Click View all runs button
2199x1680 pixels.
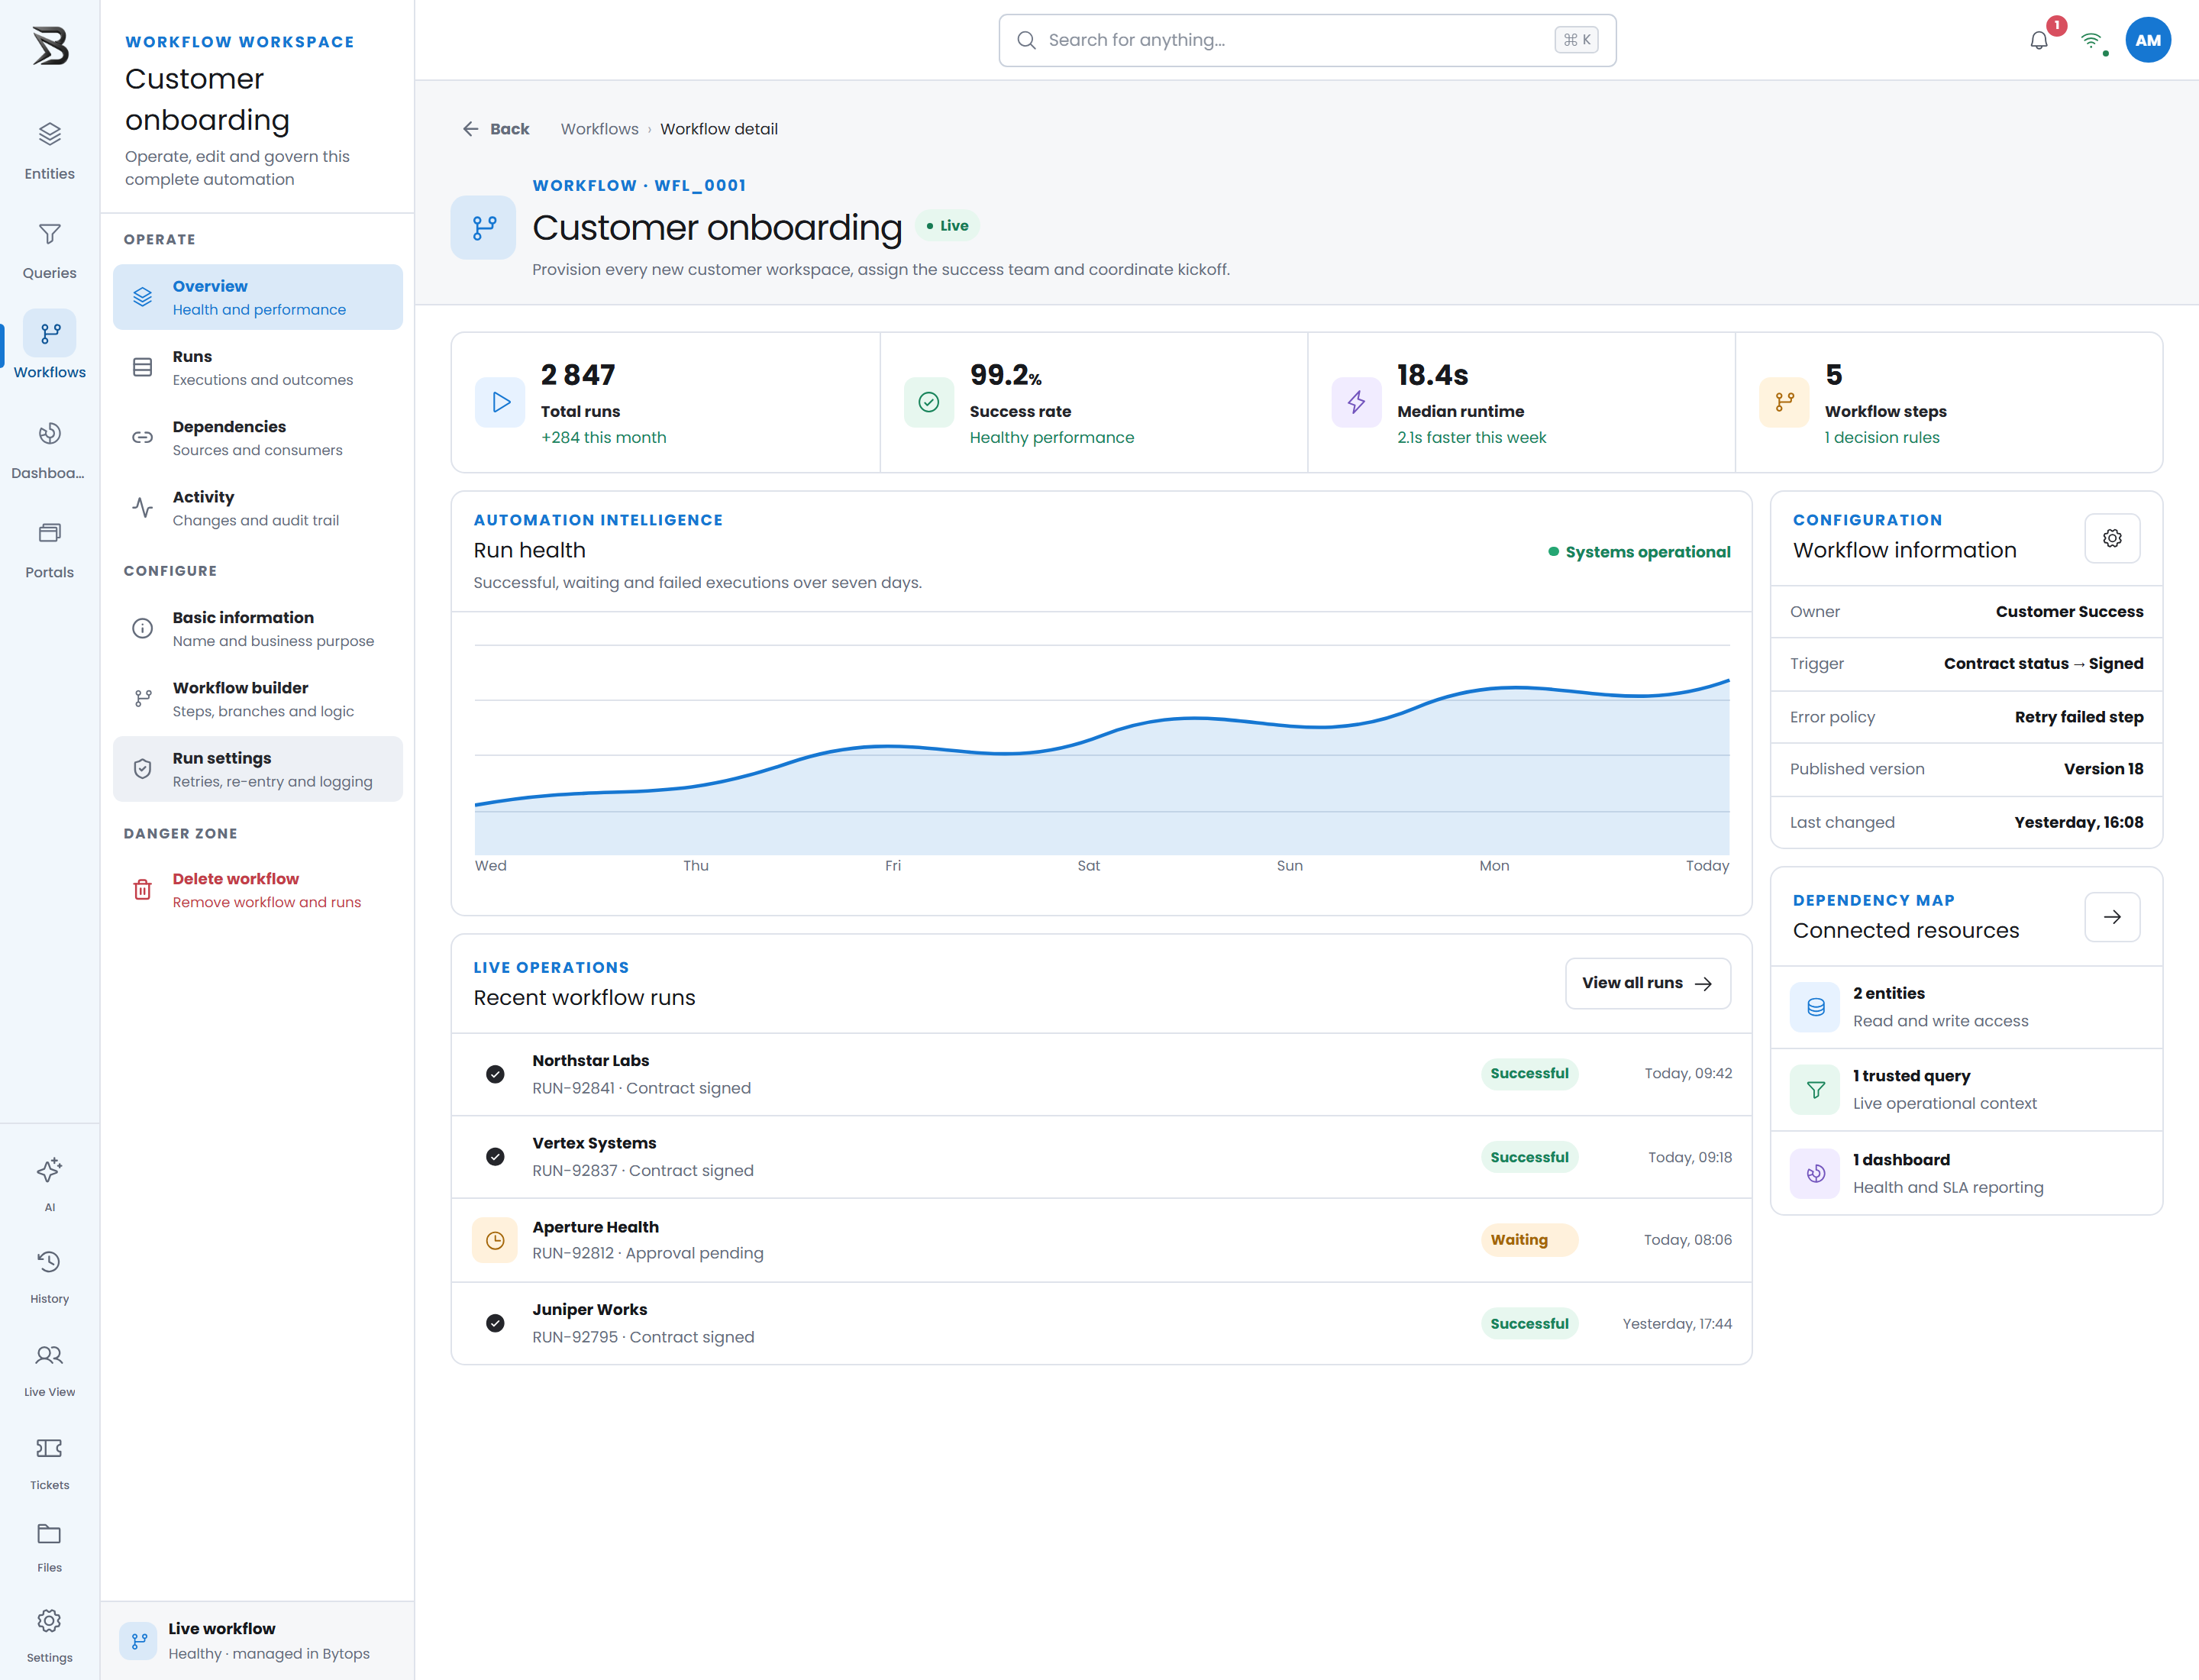1647,983
